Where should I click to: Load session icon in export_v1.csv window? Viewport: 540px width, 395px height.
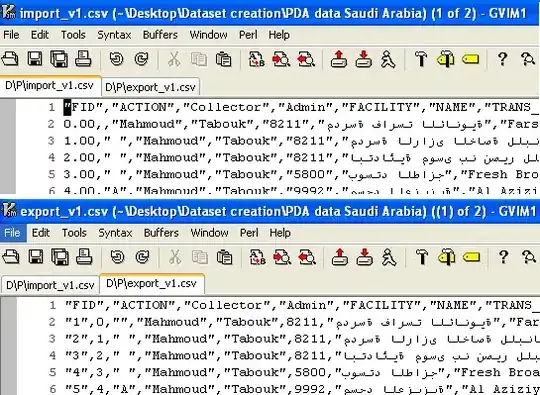pos(340,257)
